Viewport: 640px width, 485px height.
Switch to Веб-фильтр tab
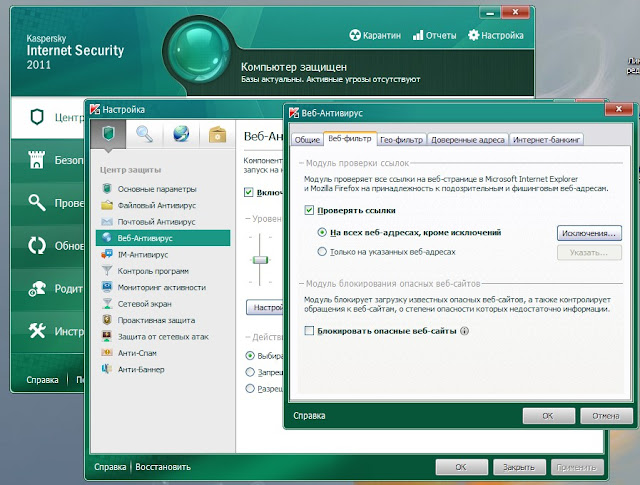pos(350,138)
